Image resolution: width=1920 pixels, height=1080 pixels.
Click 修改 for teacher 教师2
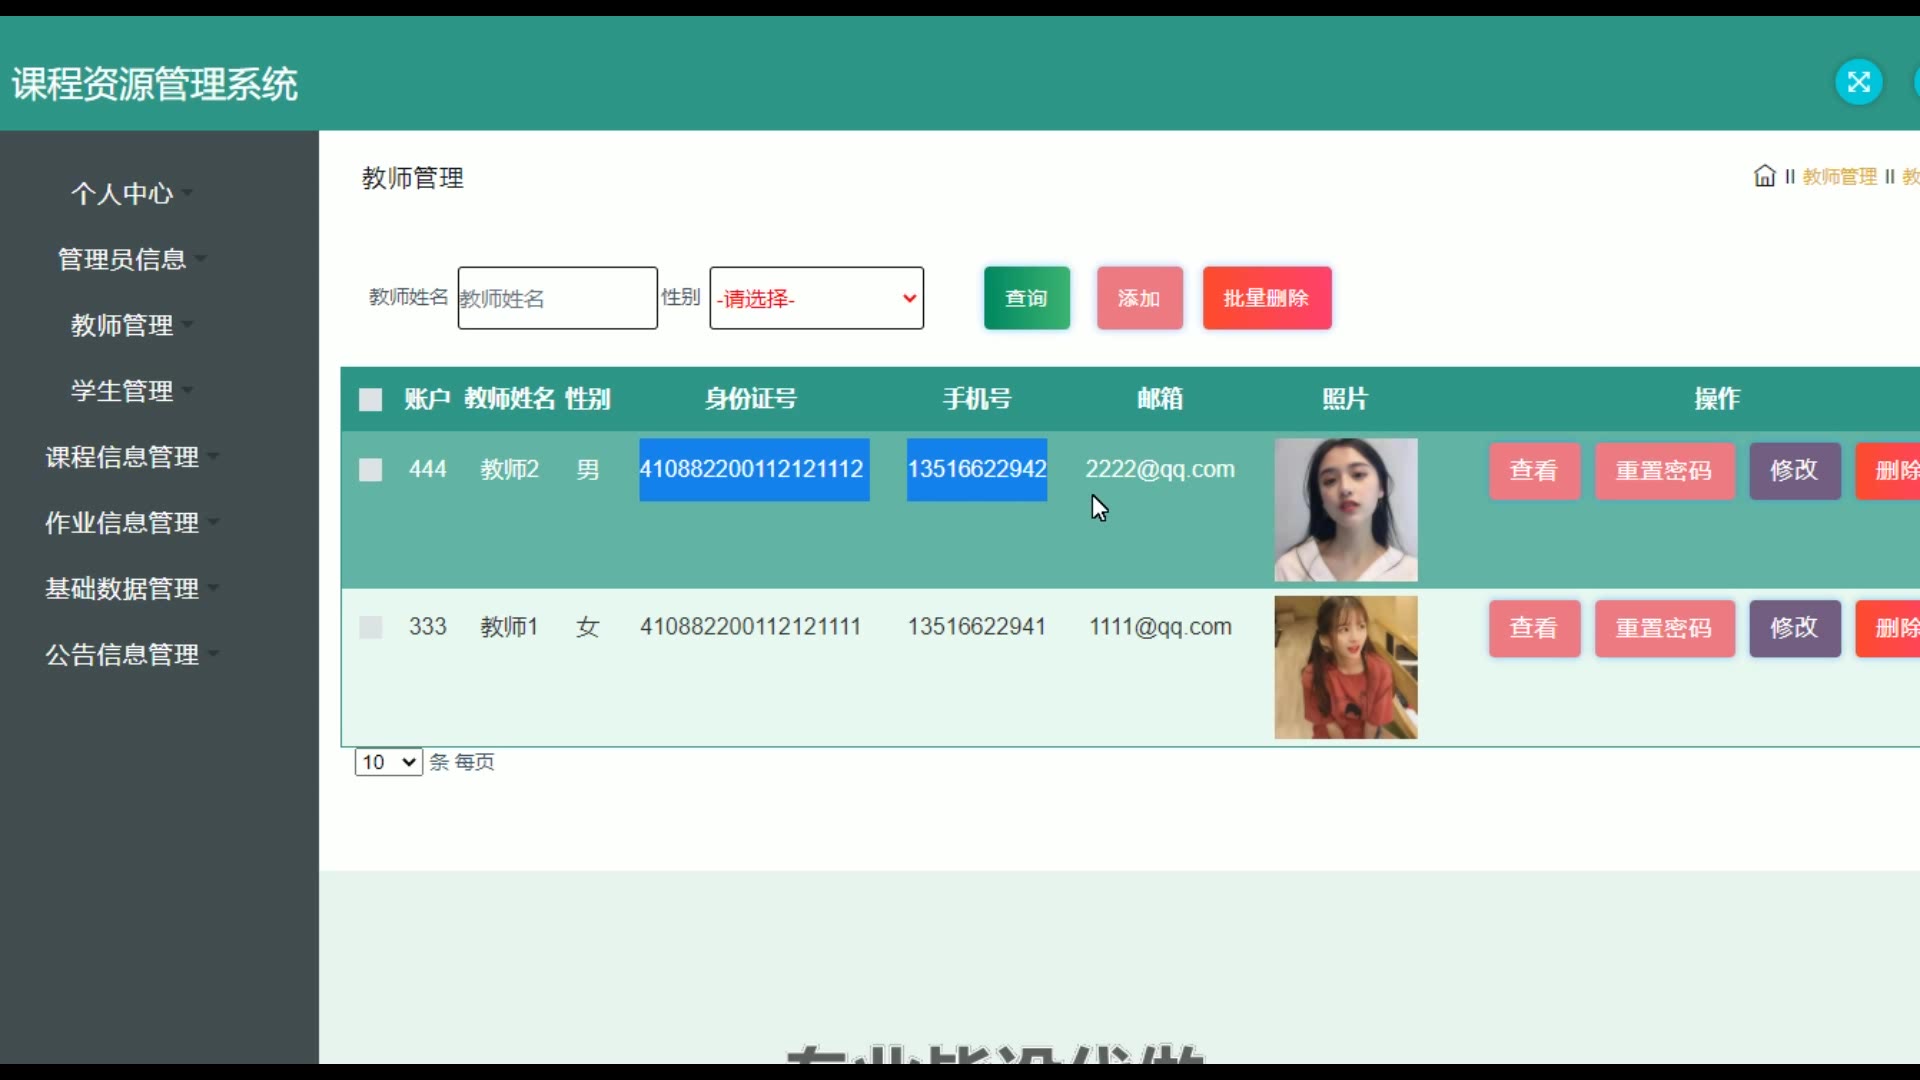pyautogui.click(x=1794, y=470)
